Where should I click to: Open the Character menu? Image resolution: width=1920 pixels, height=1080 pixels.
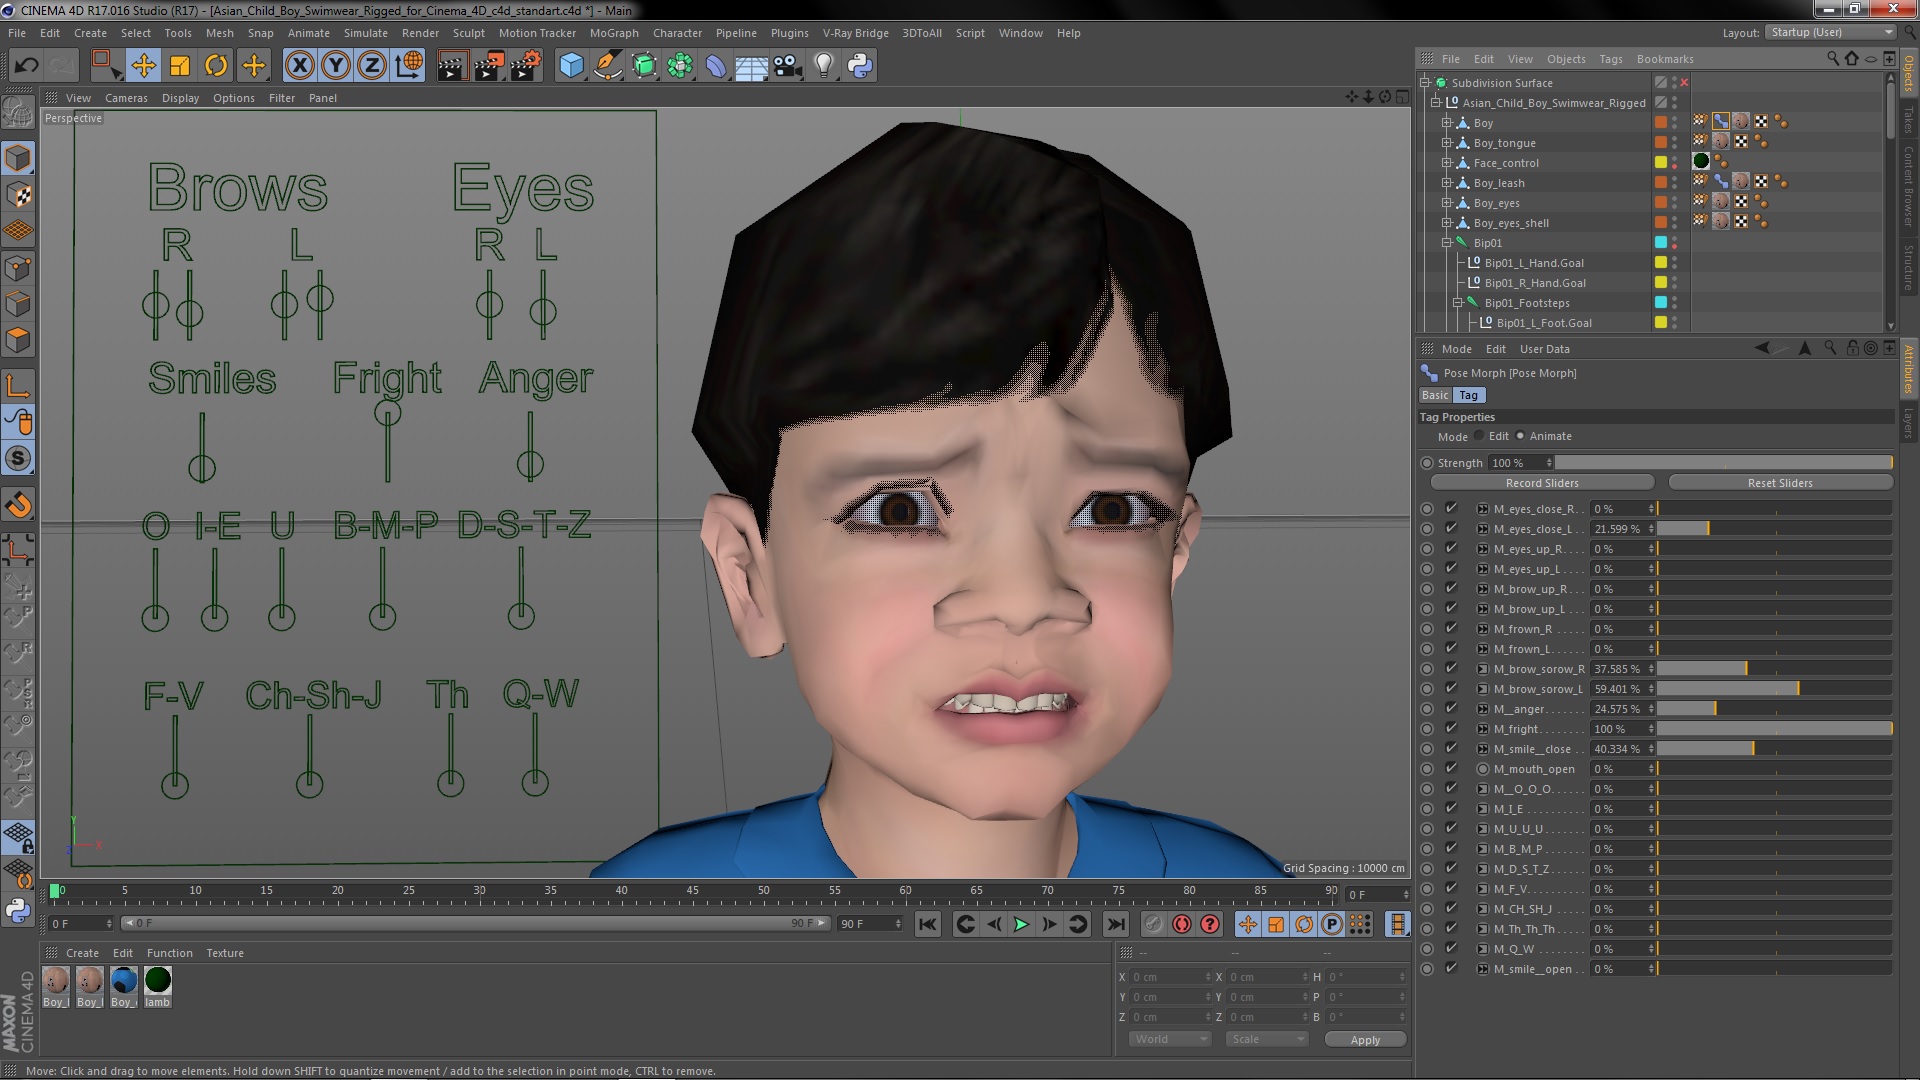click(677, 33)
